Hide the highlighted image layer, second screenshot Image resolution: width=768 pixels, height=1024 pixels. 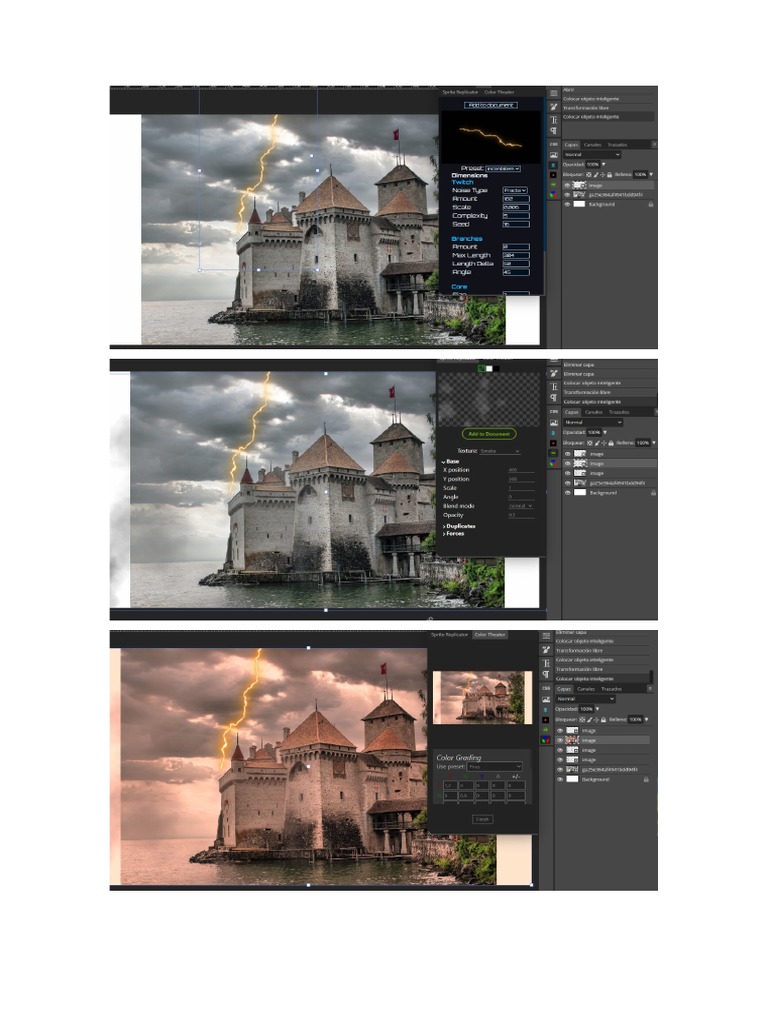[568, 464]
